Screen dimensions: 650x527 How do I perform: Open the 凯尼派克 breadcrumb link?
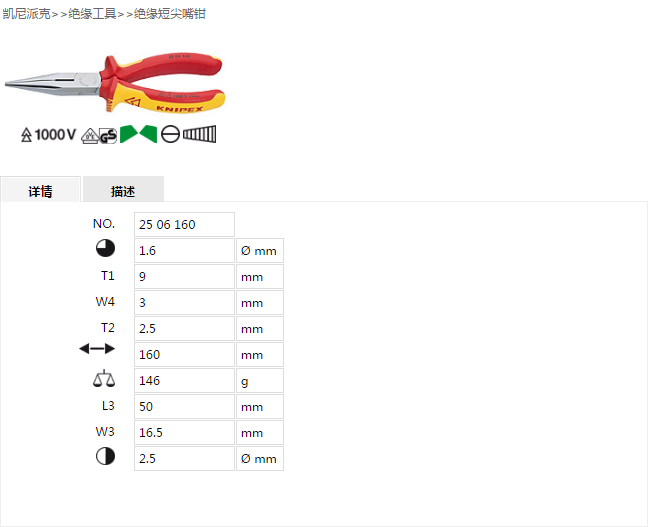pos(27,14)
